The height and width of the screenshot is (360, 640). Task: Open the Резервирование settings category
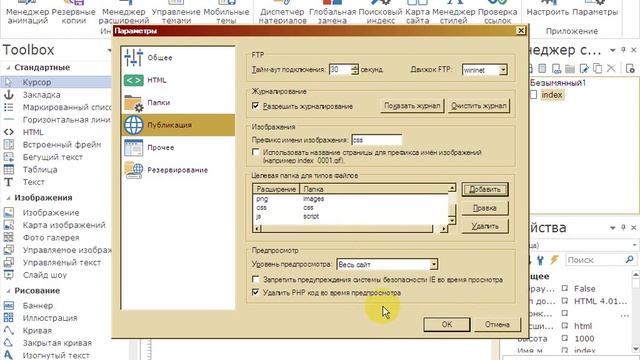click(178, 170)
